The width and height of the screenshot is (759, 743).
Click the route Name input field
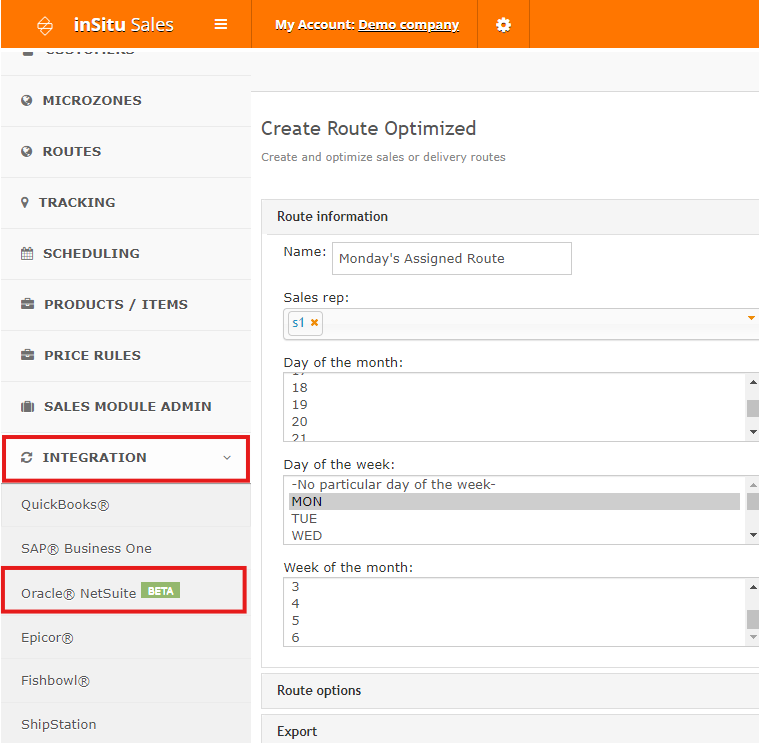click(452, 258)
